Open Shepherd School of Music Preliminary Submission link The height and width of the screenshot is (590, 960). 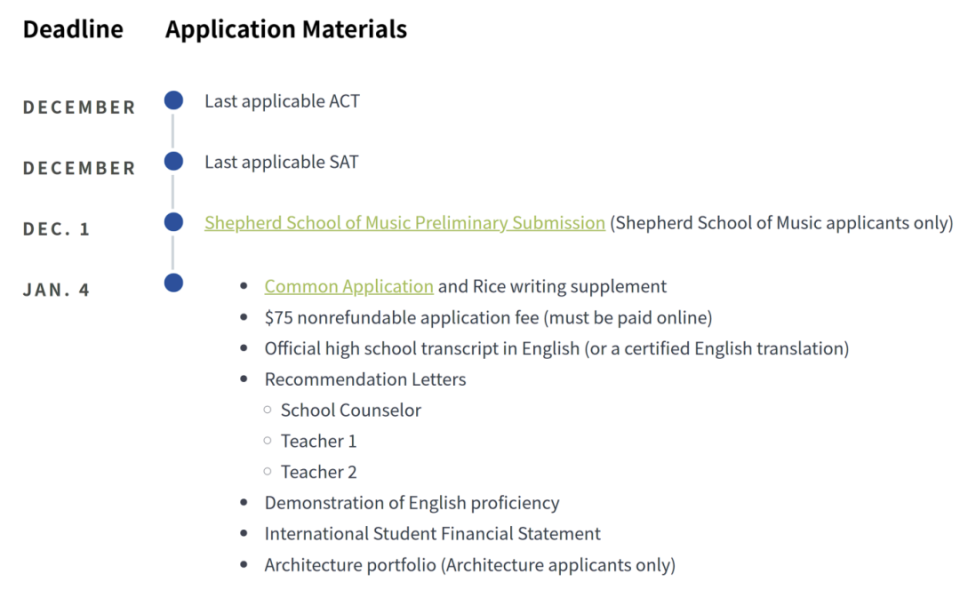click(x=404, y=223)
